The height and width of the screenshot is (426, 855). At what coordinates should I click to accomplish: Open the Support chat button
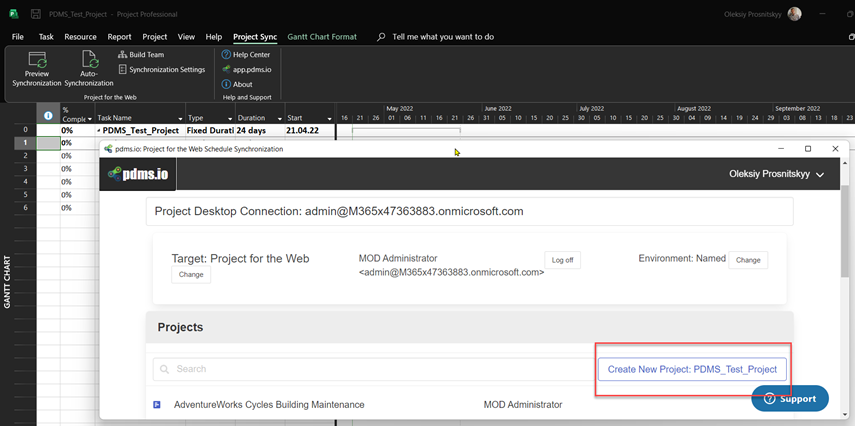(790, 399)
